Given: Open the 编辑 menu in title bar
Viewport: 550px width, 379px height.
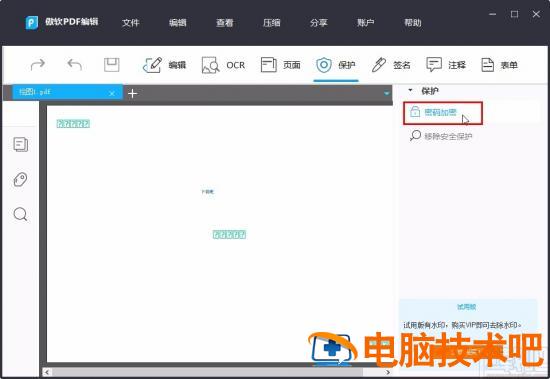Looking at the screenshot, I should coord(177,23).
